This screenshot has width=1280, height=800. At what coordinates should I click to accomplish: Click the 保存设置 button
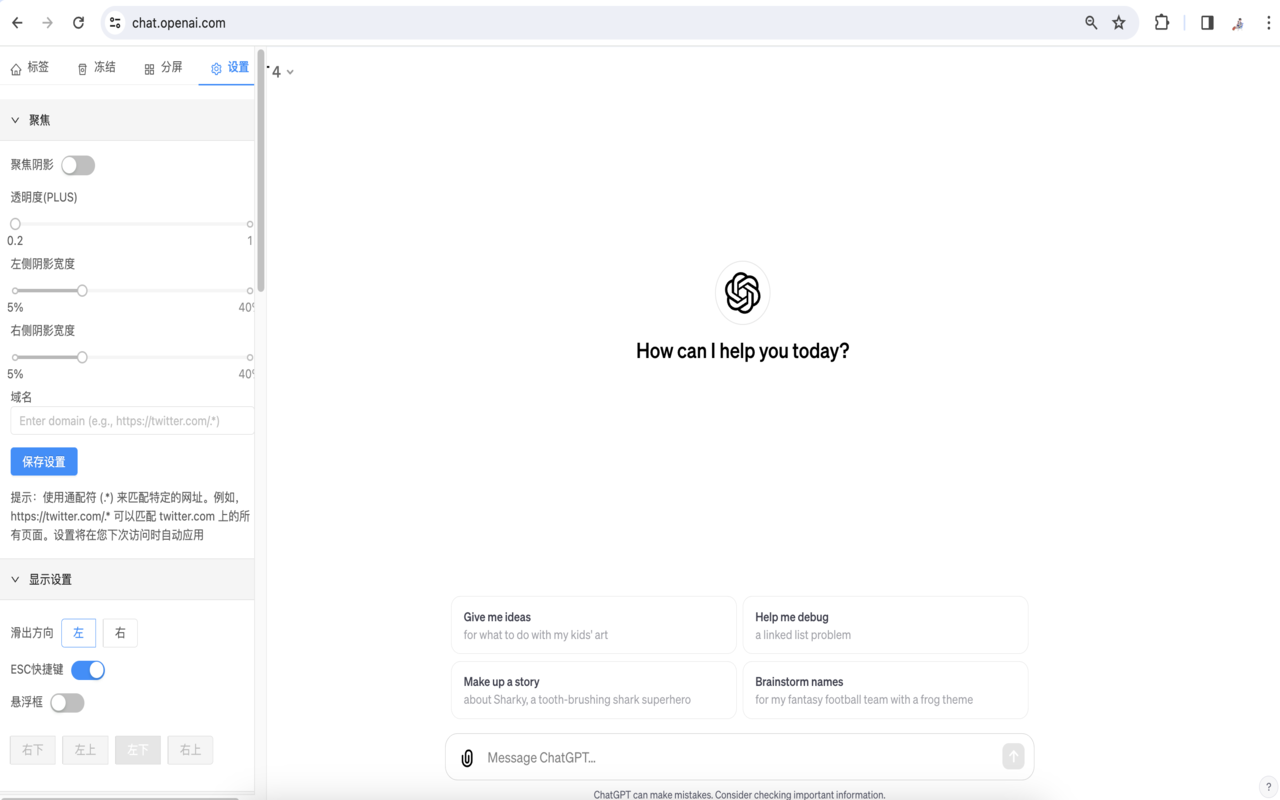point(44,462)
